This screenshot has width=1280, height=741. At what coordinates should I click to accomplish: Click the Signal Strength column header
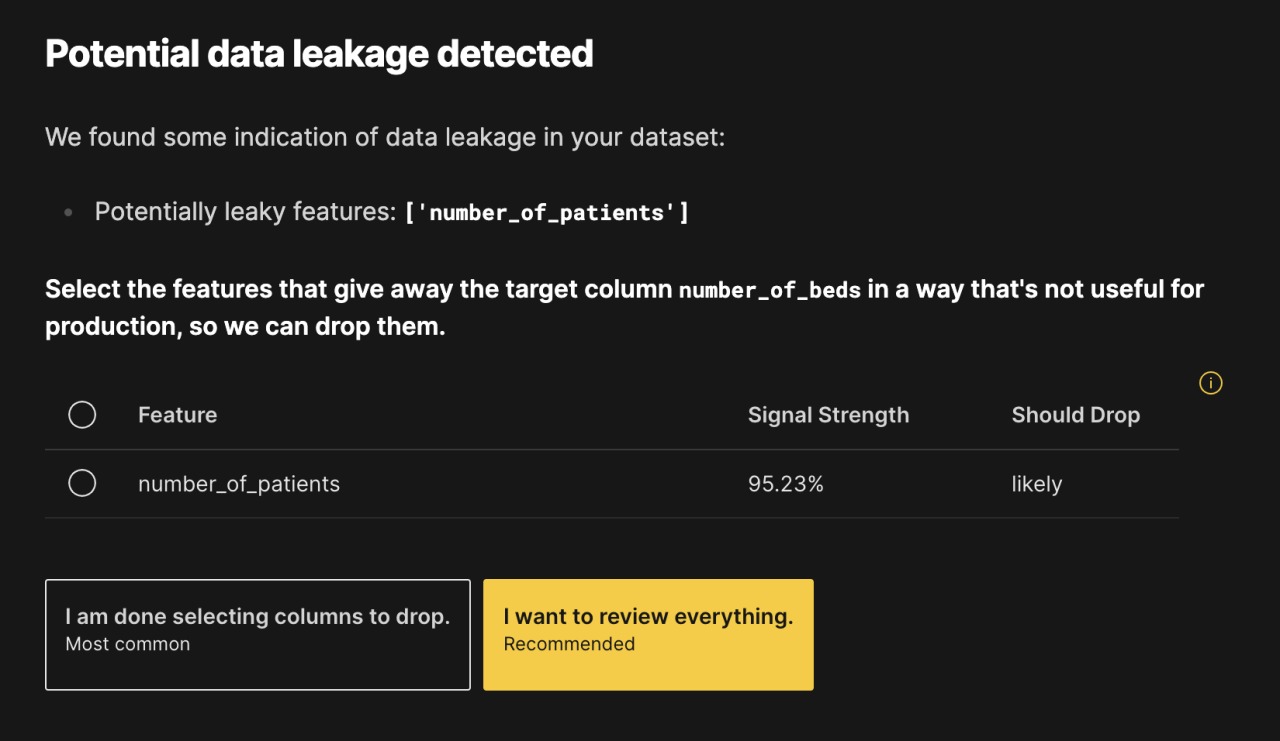coord(828,414)
